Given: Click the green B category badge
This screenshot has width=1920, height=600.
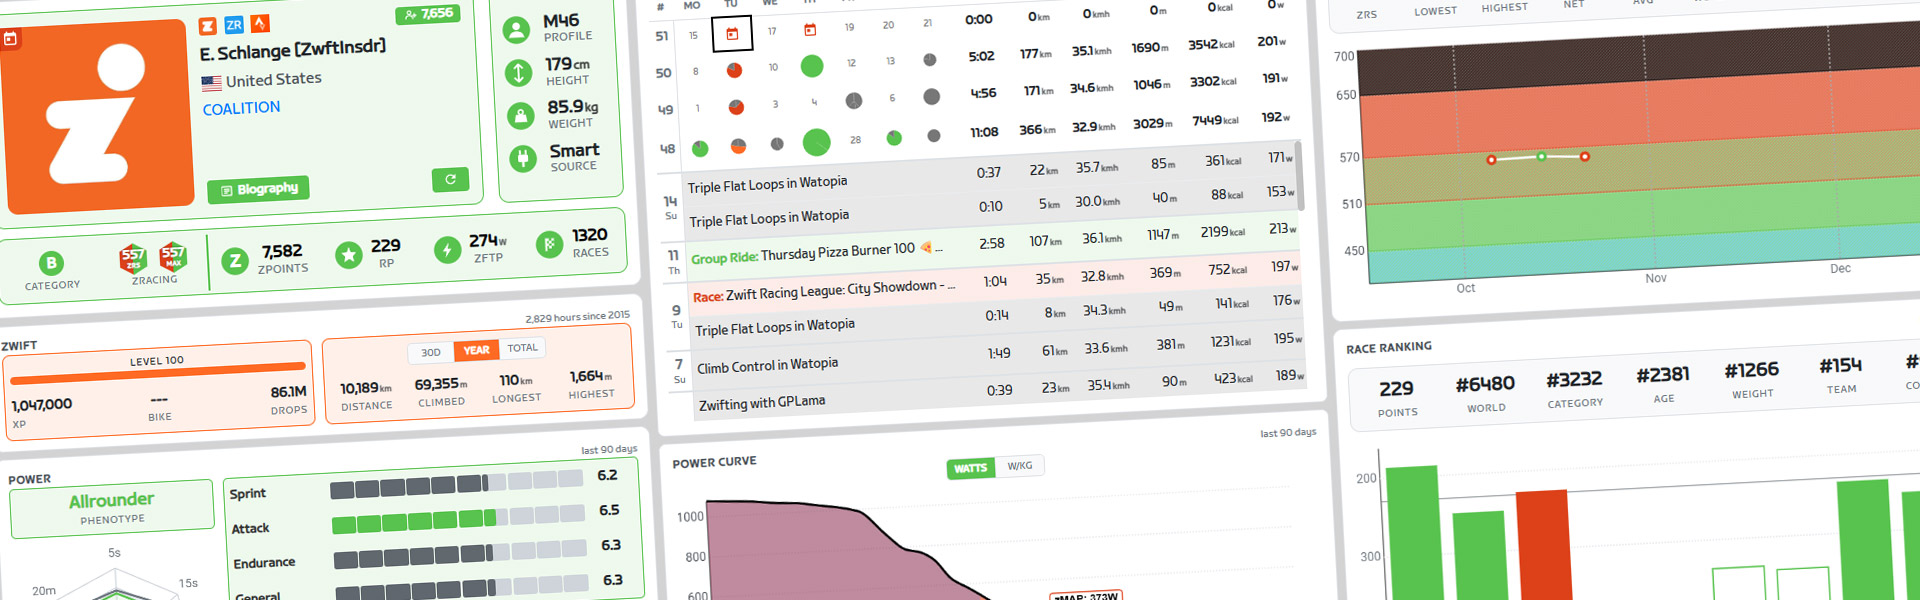Looking at the screenshot, I should 51,263.
